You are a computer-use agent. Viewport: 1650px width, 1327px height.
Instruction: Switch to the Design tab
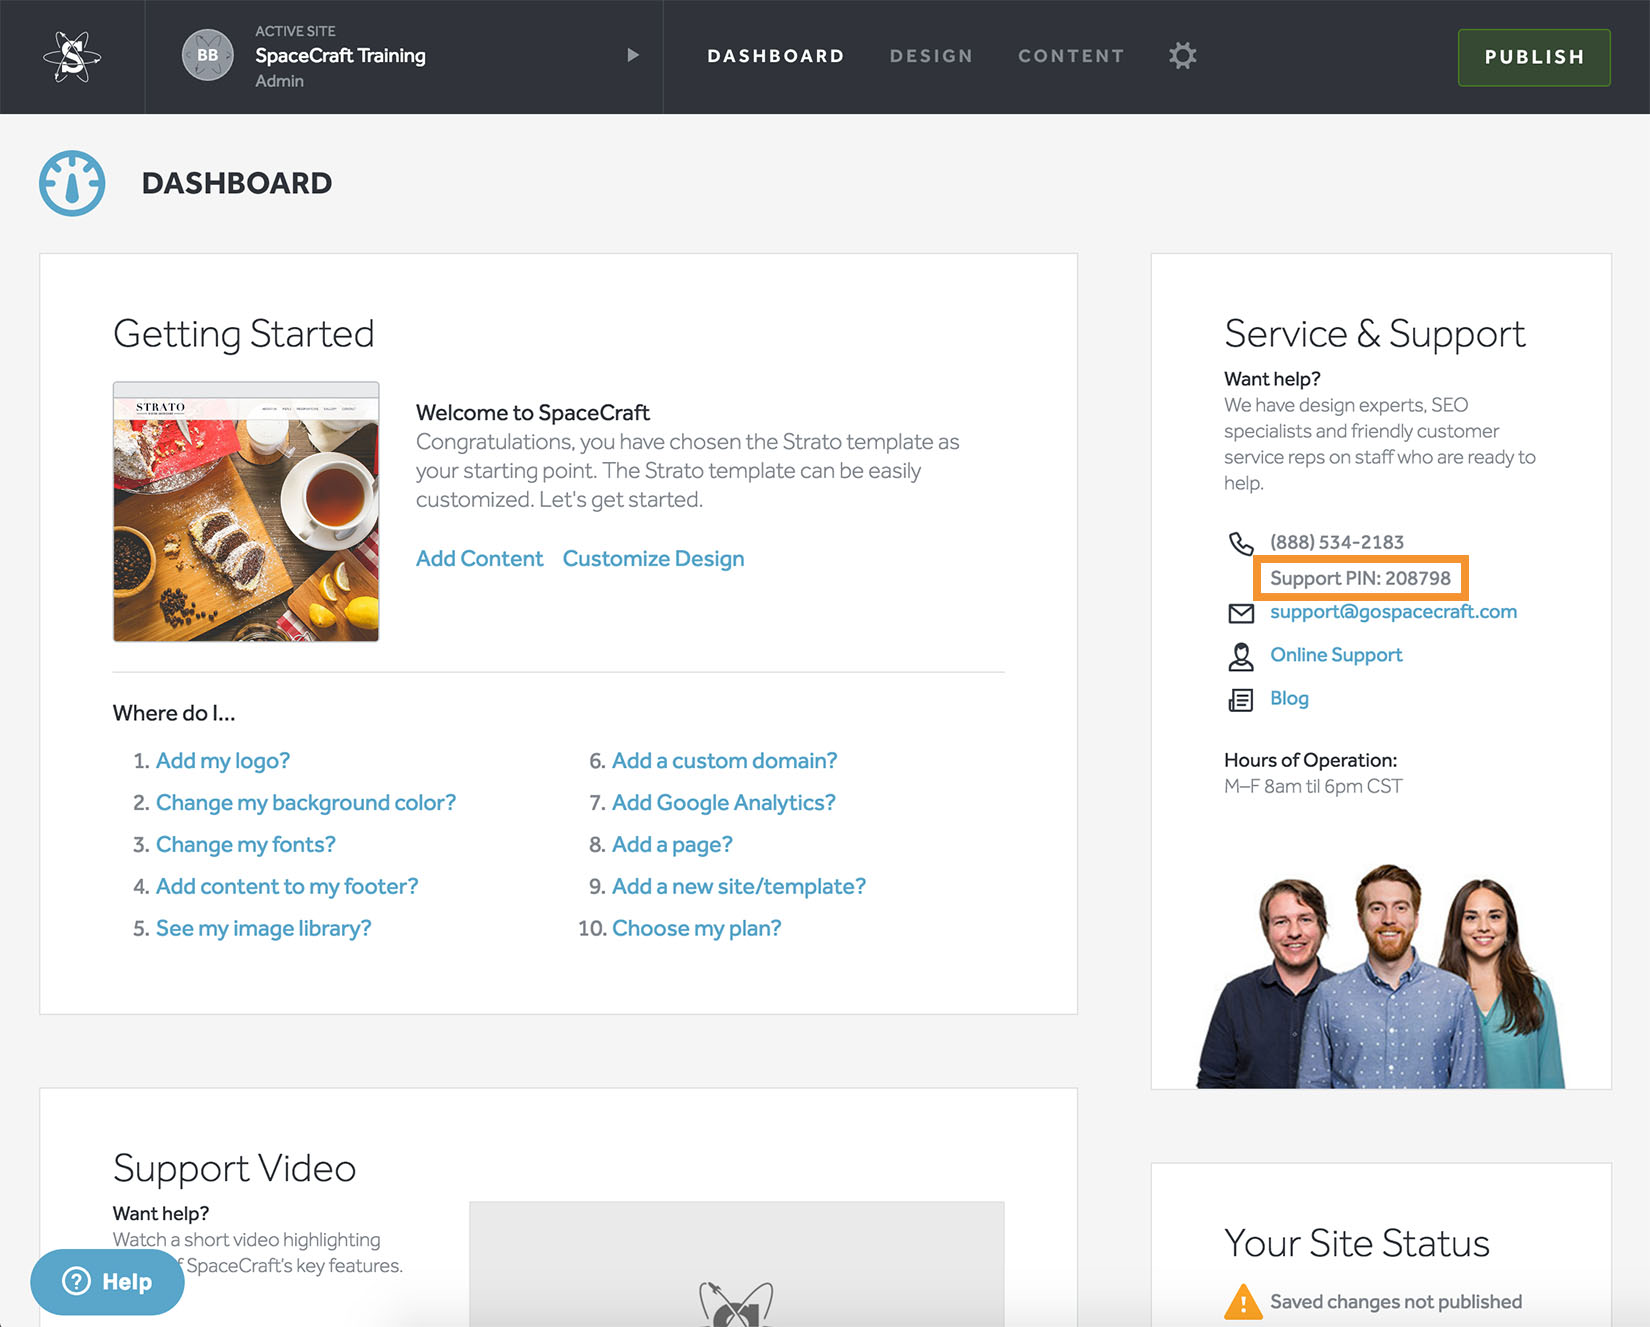click(x=931, y=56)
